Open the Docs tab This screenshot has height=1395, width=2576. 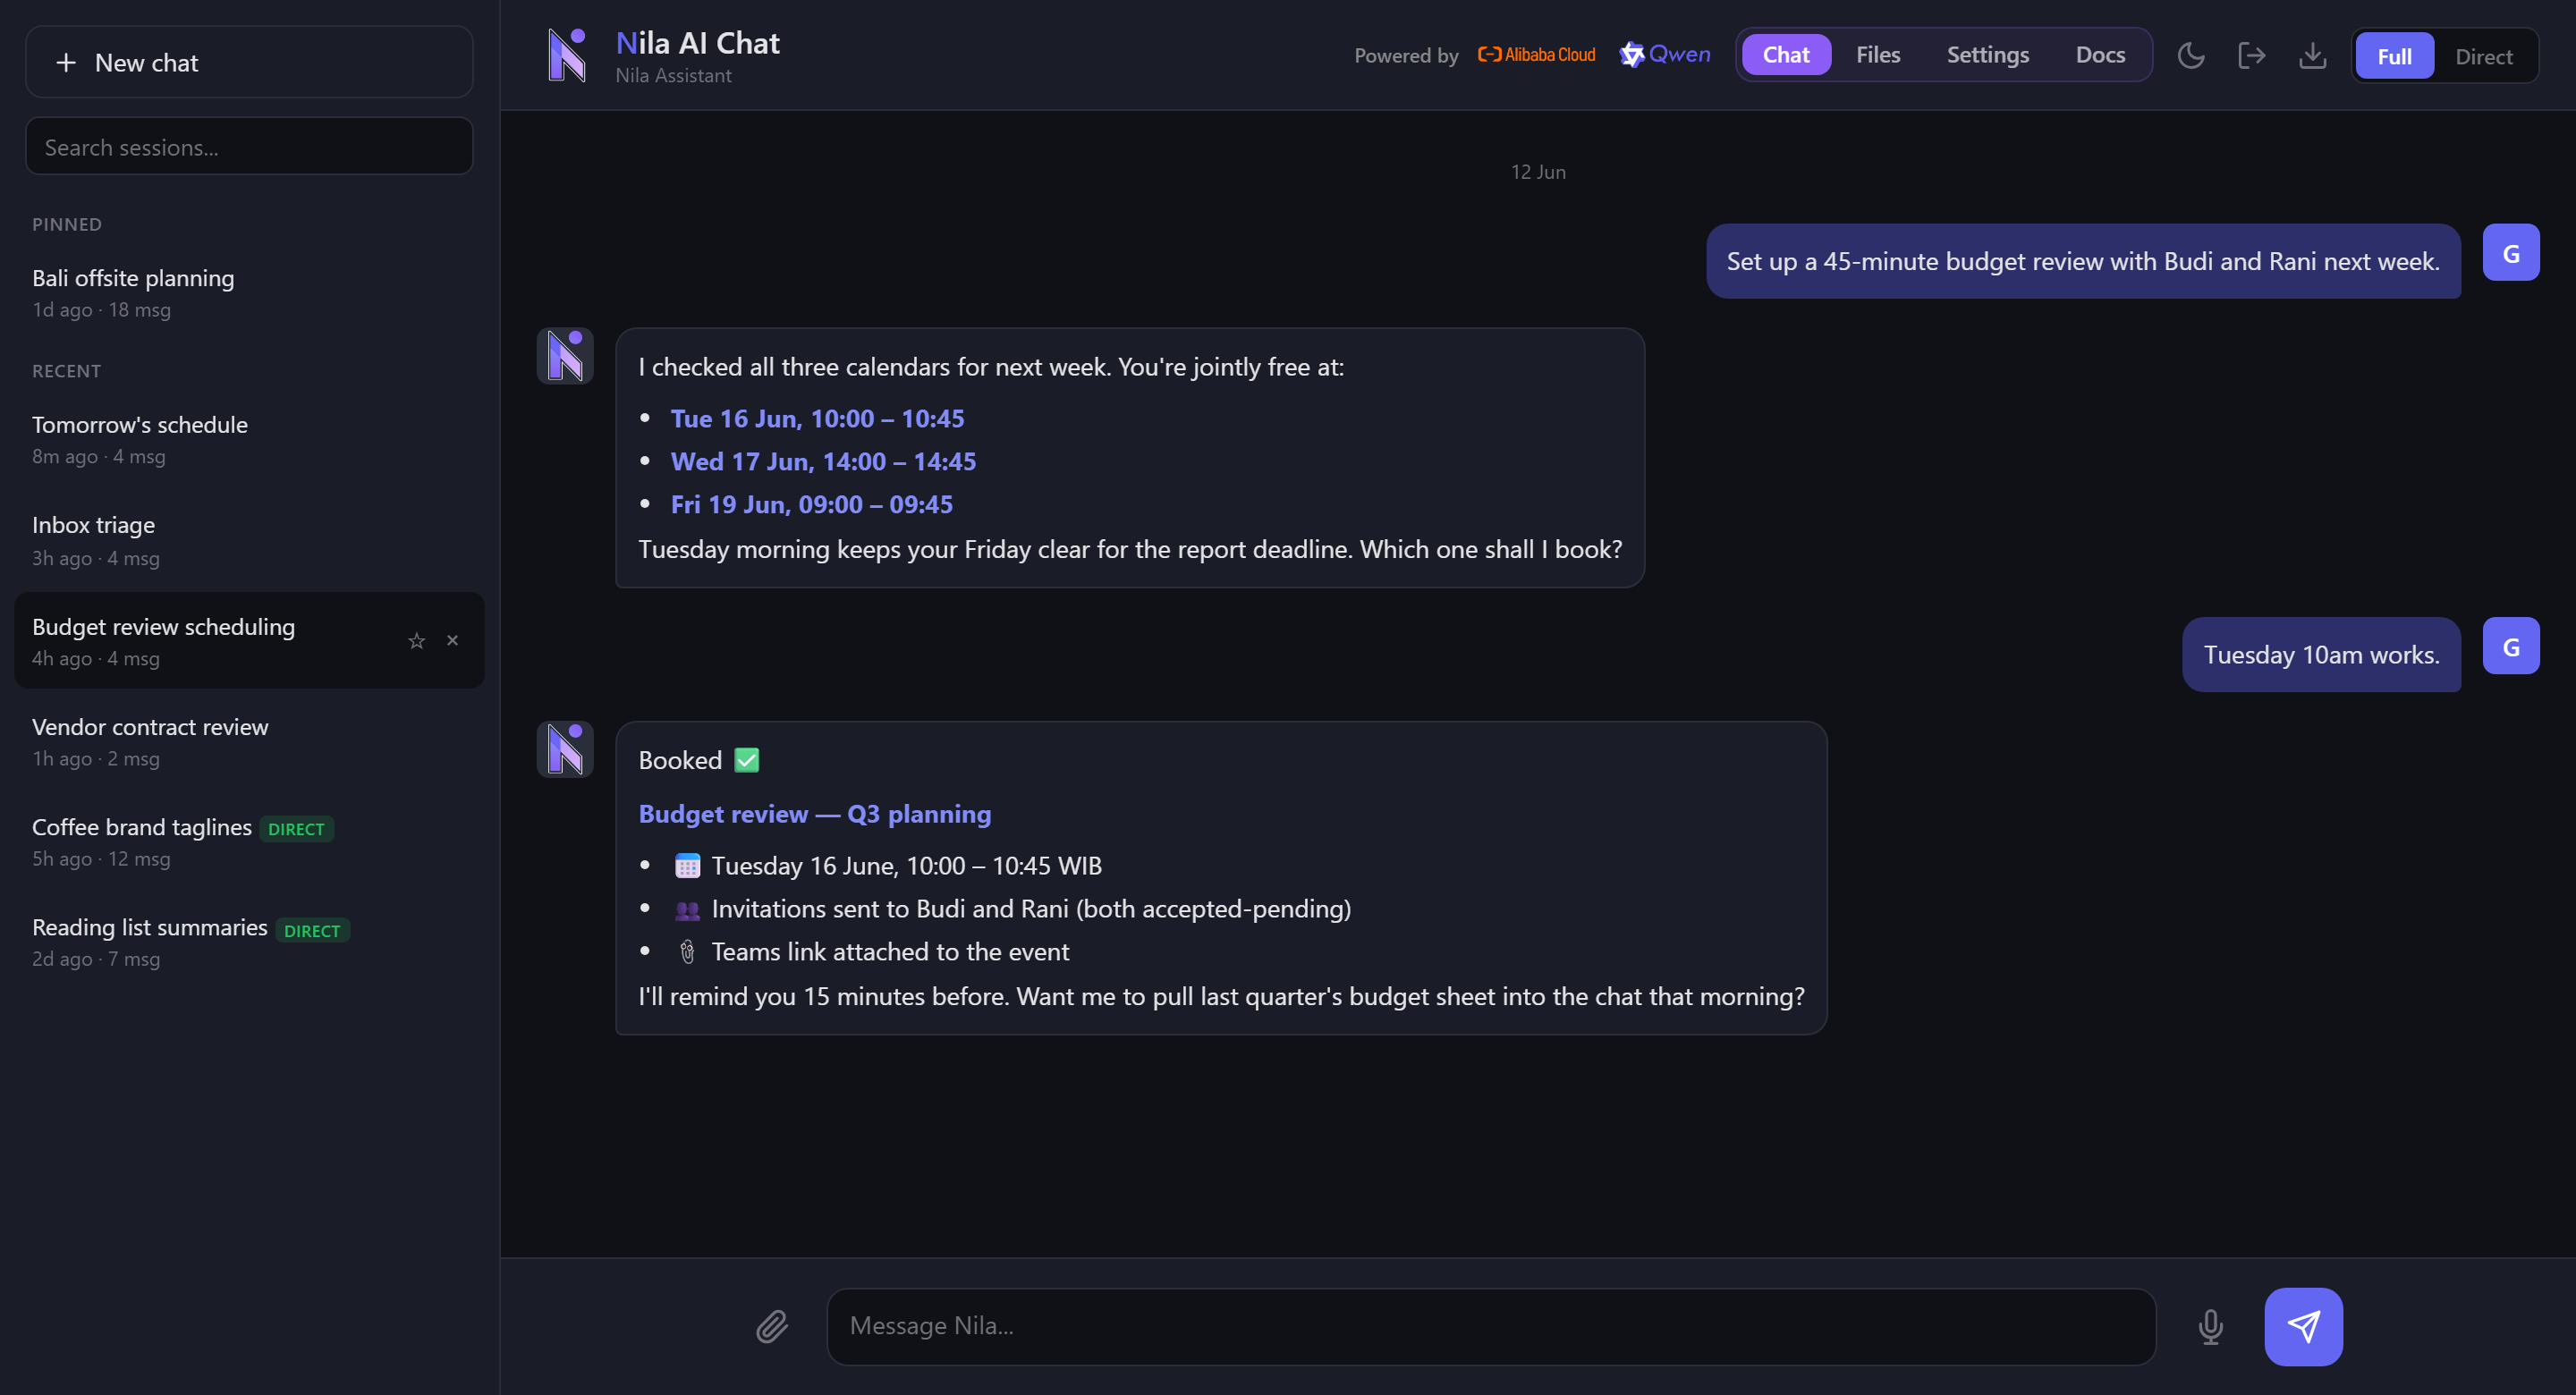pyautogui.click(x=2100, y=55)
